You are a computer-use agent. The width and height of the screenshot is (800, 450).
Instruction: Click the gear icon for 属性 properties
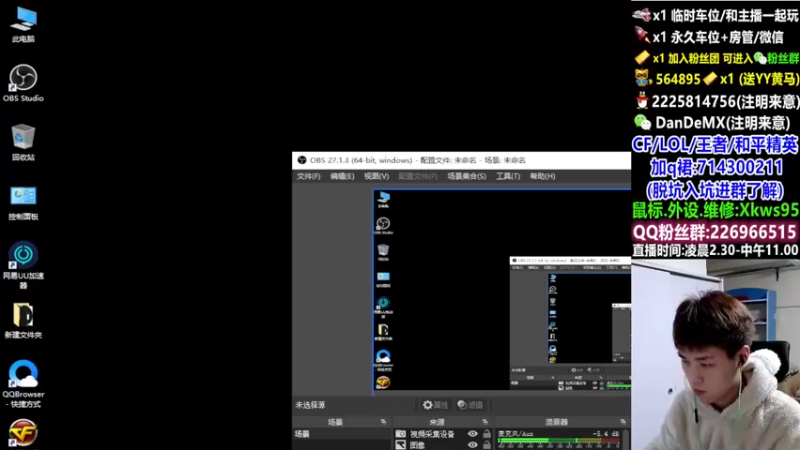(x=428, y=405)
